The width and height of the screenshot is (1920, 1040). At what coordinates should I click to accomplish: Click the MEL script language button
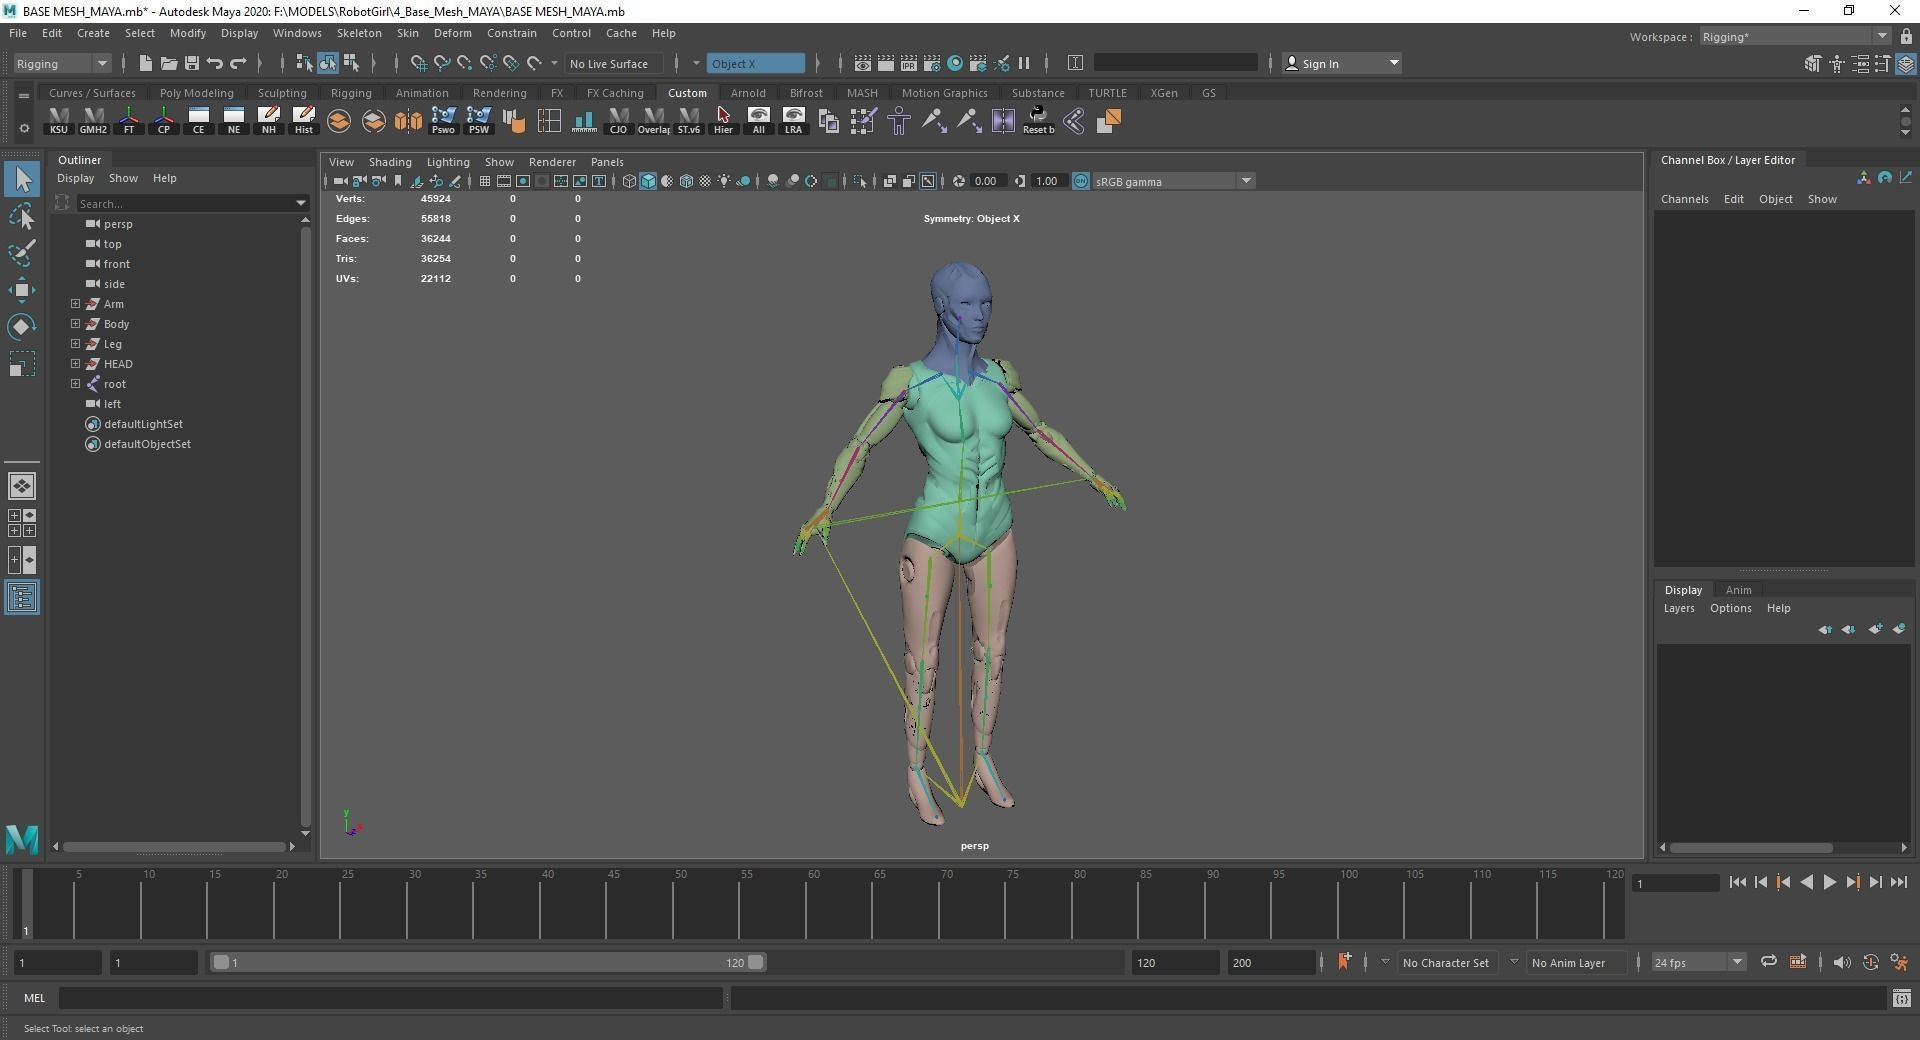pyautogui.click(x=34, y=997)
